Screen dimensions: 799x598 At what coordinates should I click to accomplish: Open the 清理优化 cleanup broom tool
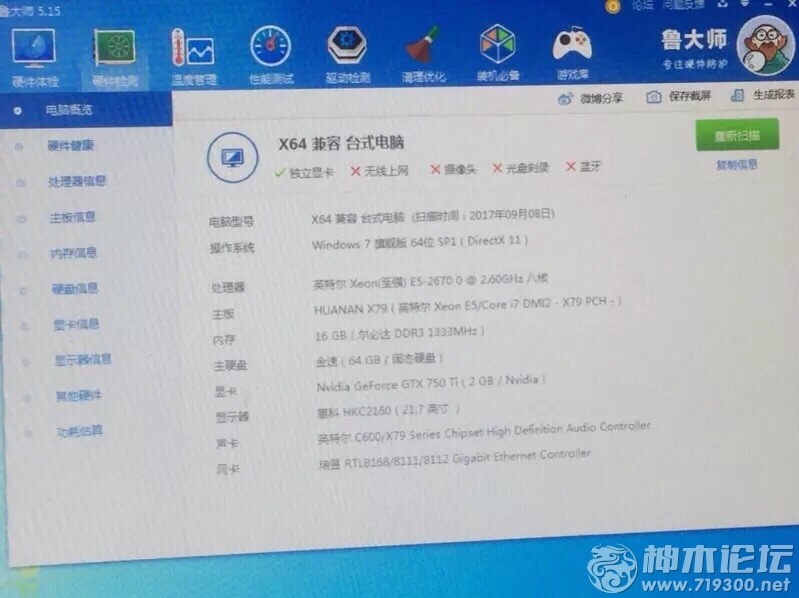pyautogui.click(x=423, y=54)
